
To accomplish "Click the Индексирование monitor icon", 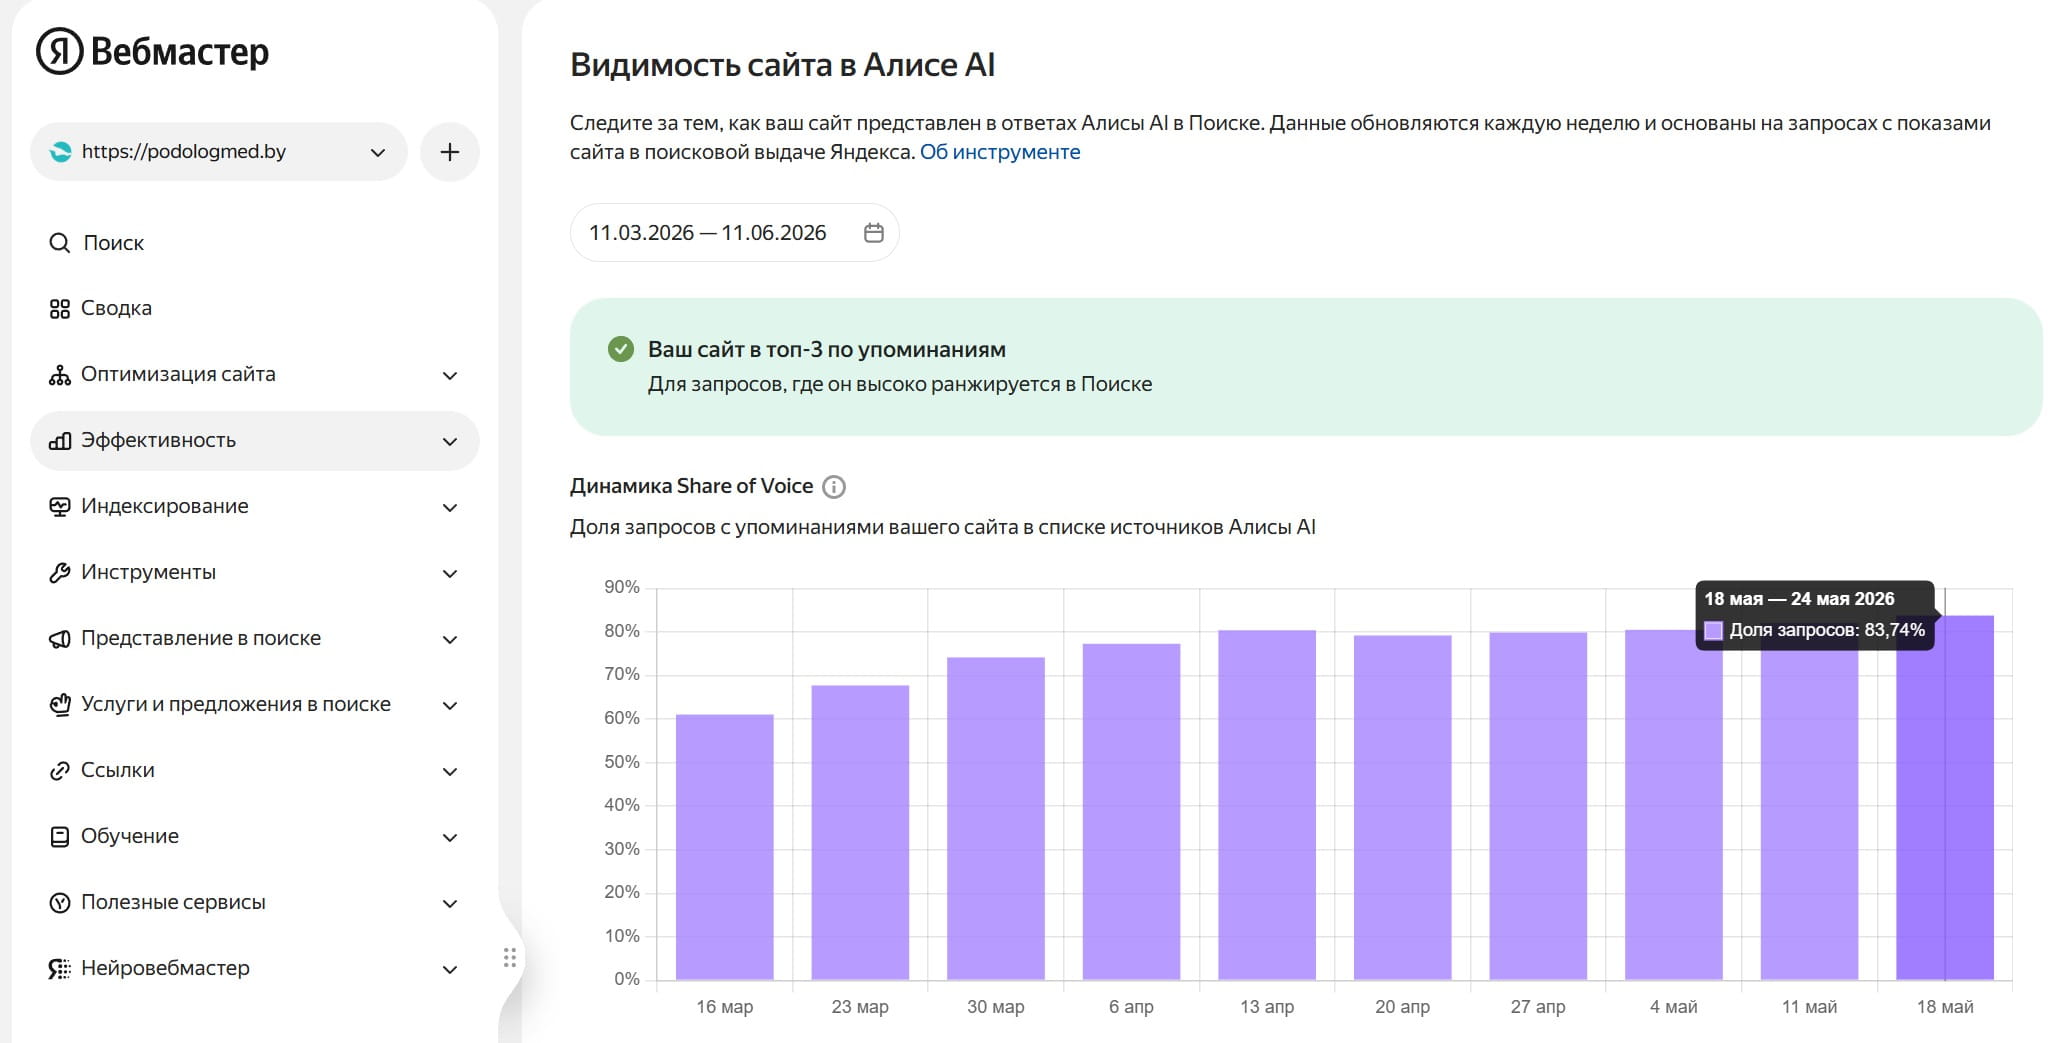I will point(60,507).
